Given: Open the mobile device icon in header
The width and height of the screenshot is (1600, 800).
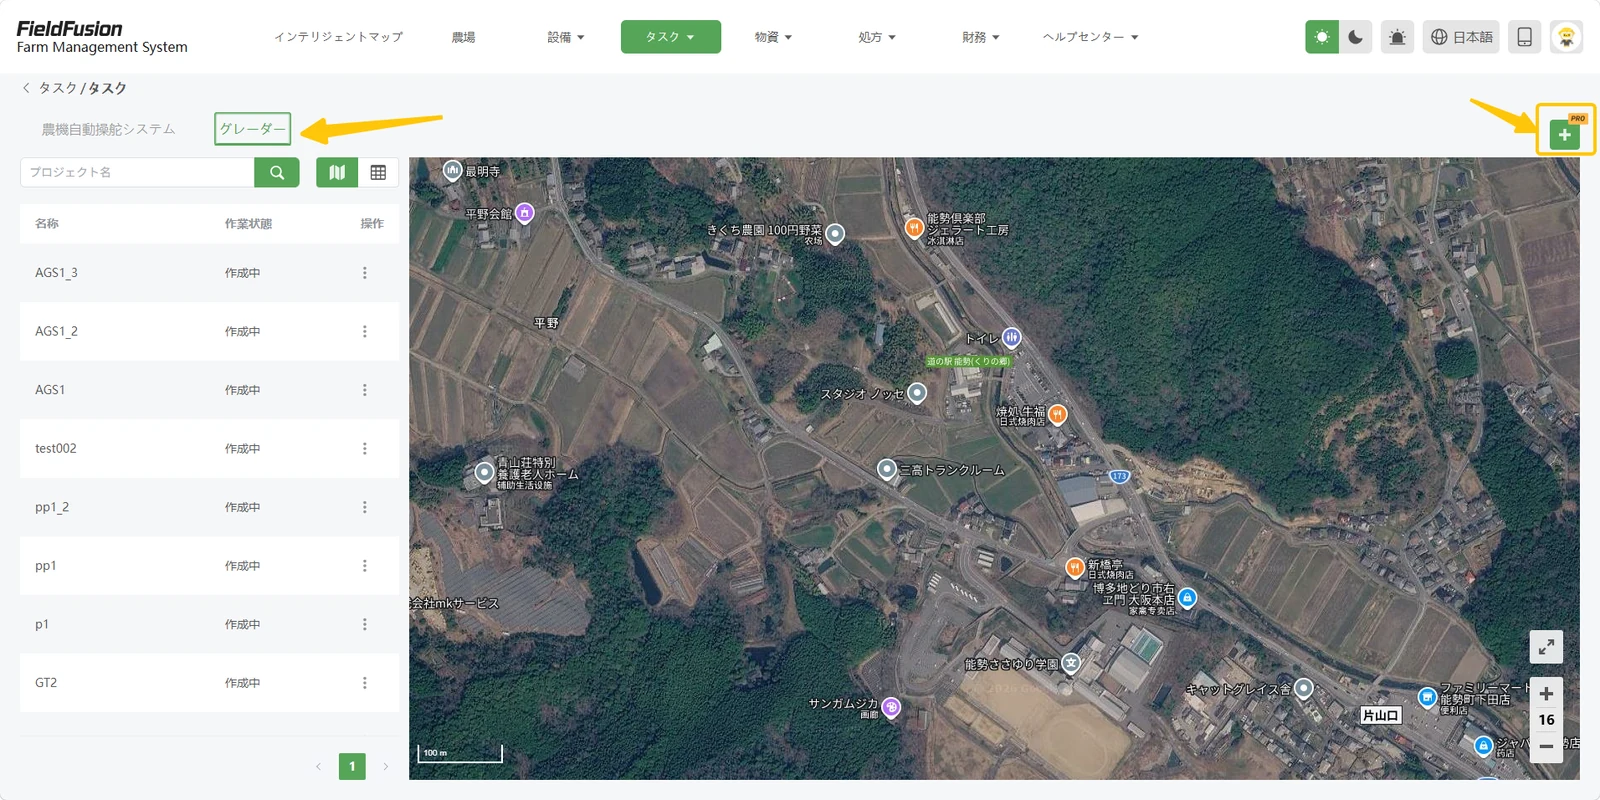Looking at the screenshot, I should [1524, 37].
